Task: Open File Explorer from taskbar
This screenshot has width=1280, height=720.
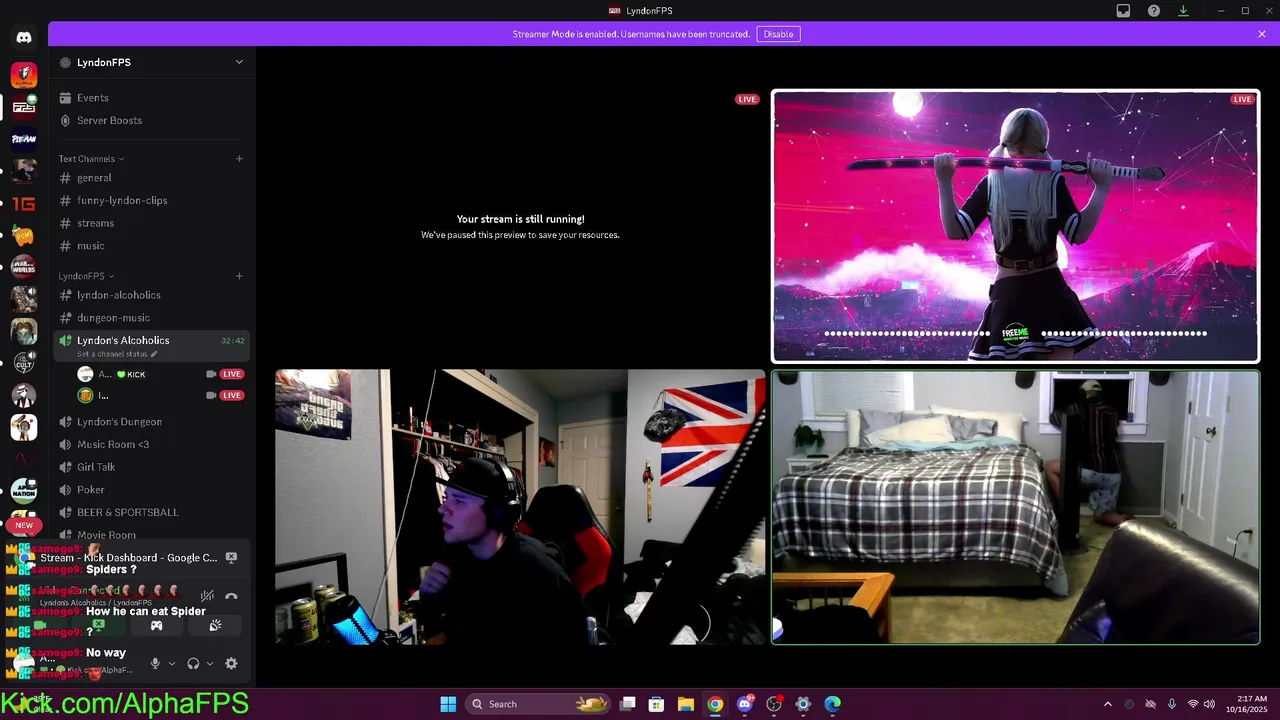Action: (x=686, y=704)
